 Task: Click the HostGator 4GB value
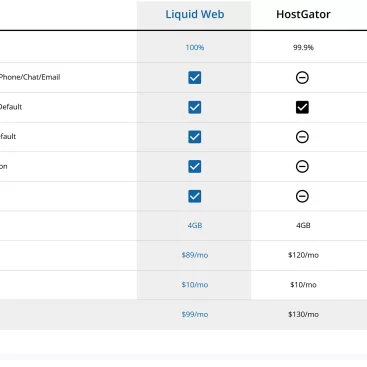click(x=303, y=225)
